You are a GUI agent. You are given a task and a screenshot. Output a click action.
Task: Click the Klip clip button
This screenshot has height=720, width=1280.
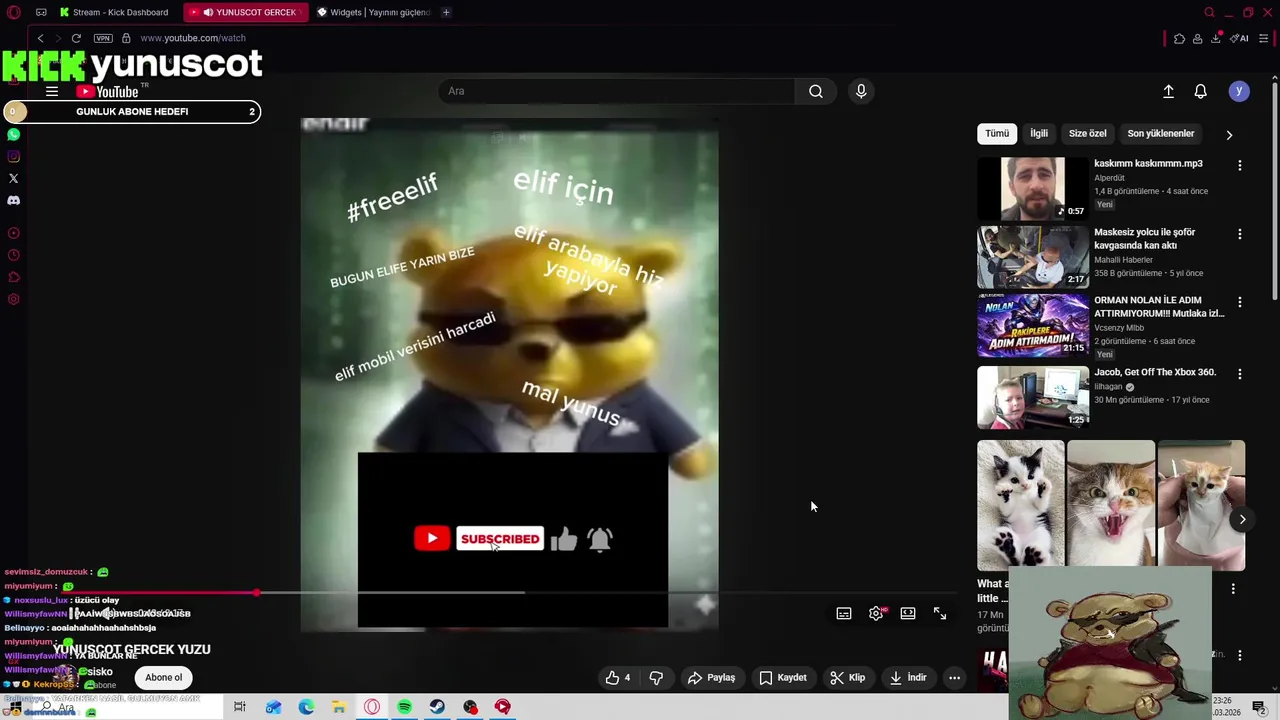847,678
